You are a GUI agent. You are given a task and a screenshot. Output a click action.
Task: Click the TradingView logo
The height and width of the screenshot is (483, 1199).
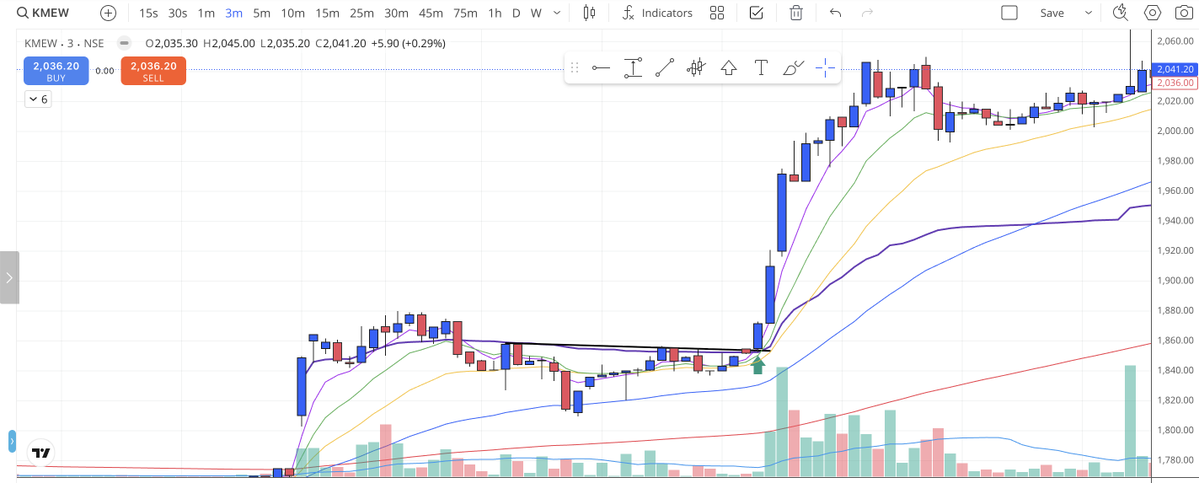click(41, 453)
